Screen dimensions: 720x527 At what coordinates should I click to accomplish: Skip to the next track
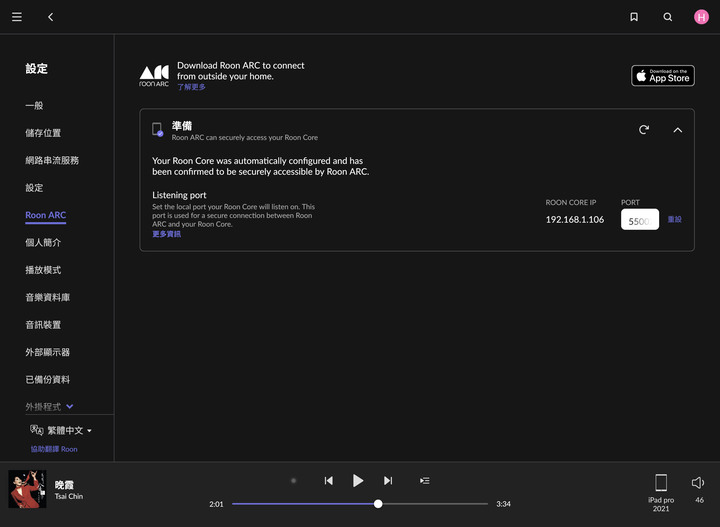click(x=388, y=481)
